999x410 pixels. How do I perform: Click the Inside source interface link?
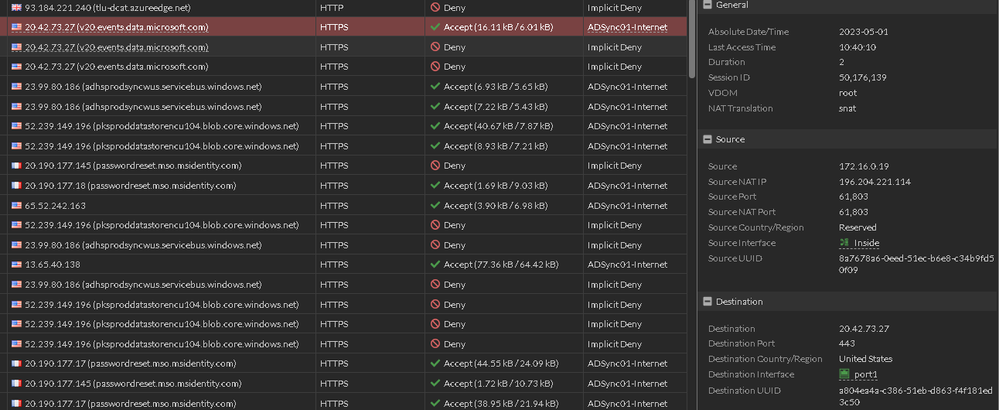(868, 243)
